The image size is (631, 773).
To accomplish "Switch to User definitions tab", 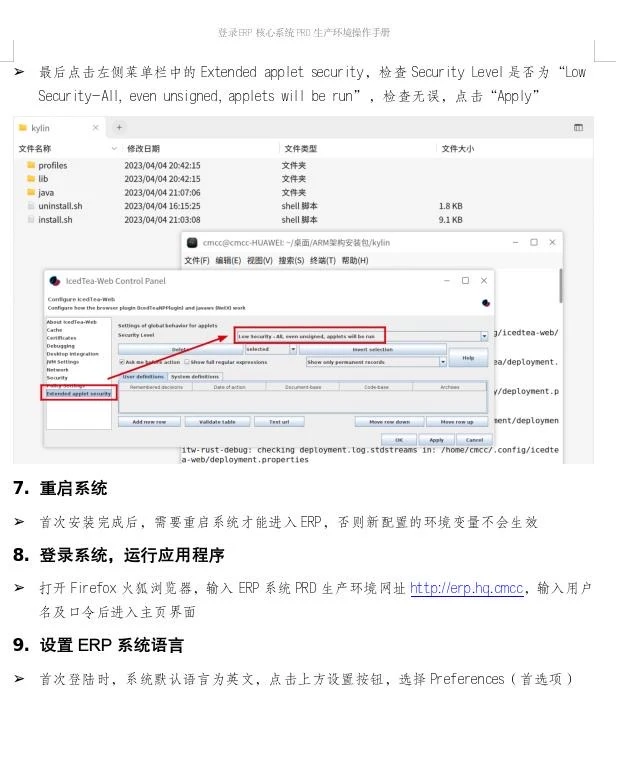I will 143,377.
